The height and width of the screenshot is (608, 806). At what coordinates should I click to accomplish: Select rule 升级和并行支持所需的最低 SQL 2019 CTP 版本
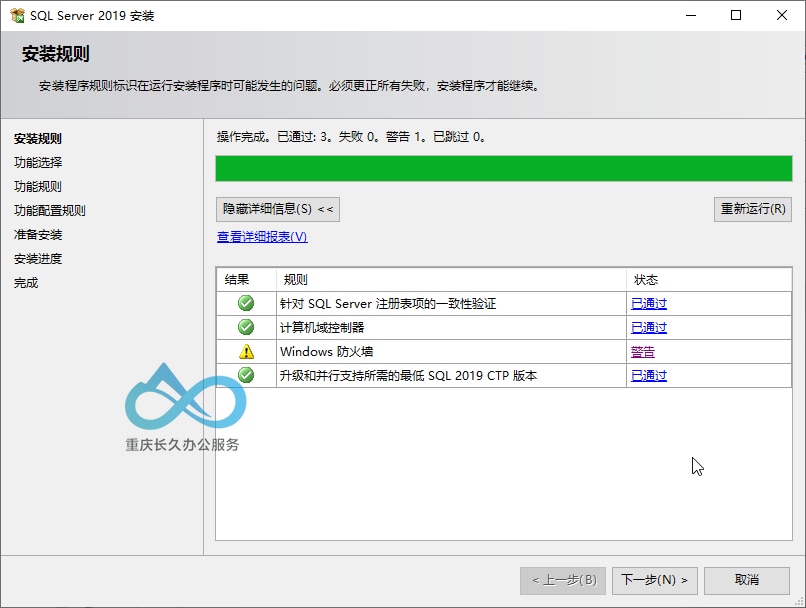pyautogui.click(x=408, y=376)
